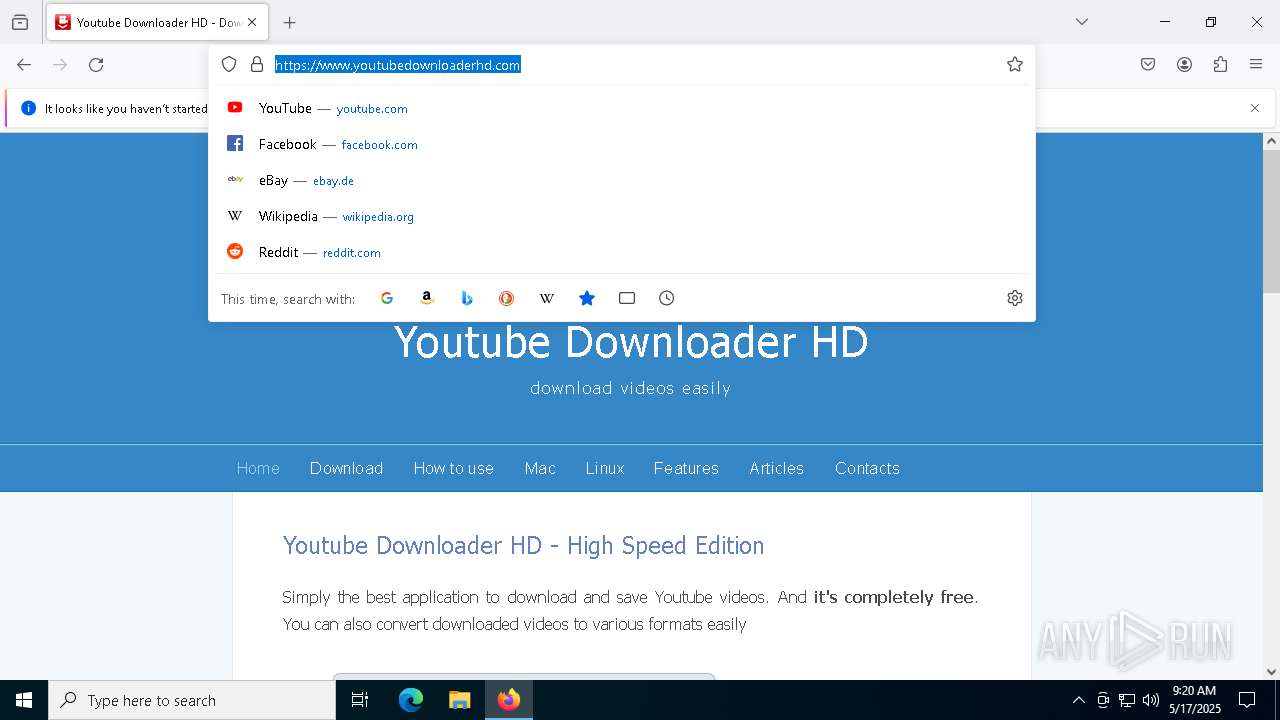Search with Amazon this time

tap(427, 298)
